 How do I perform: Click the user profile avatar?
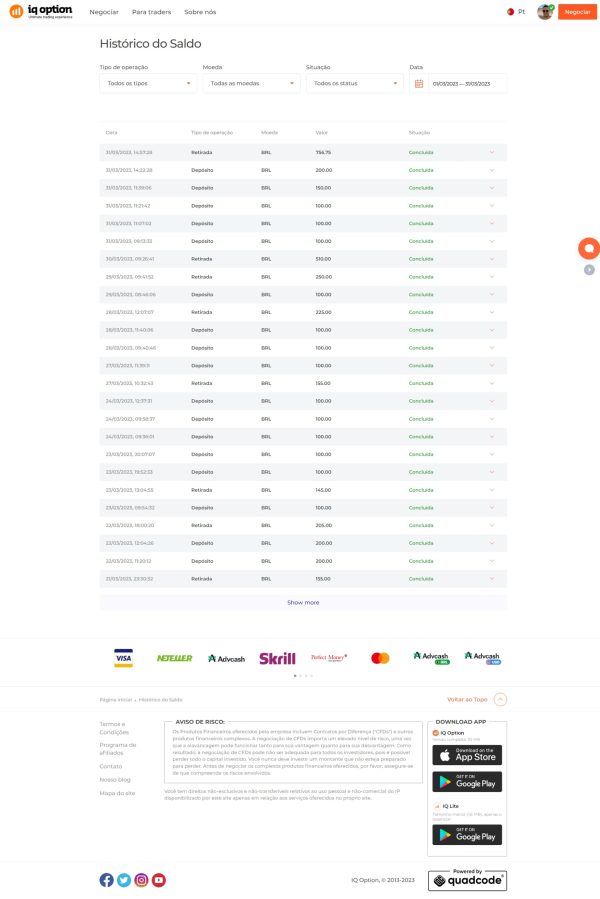[x=545, y=11]
